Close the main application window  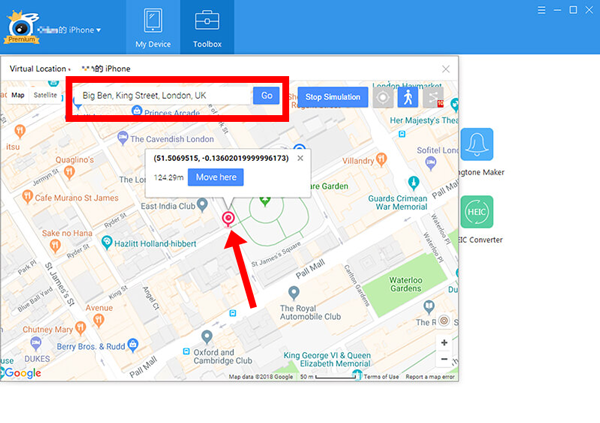tap(589, 10)
